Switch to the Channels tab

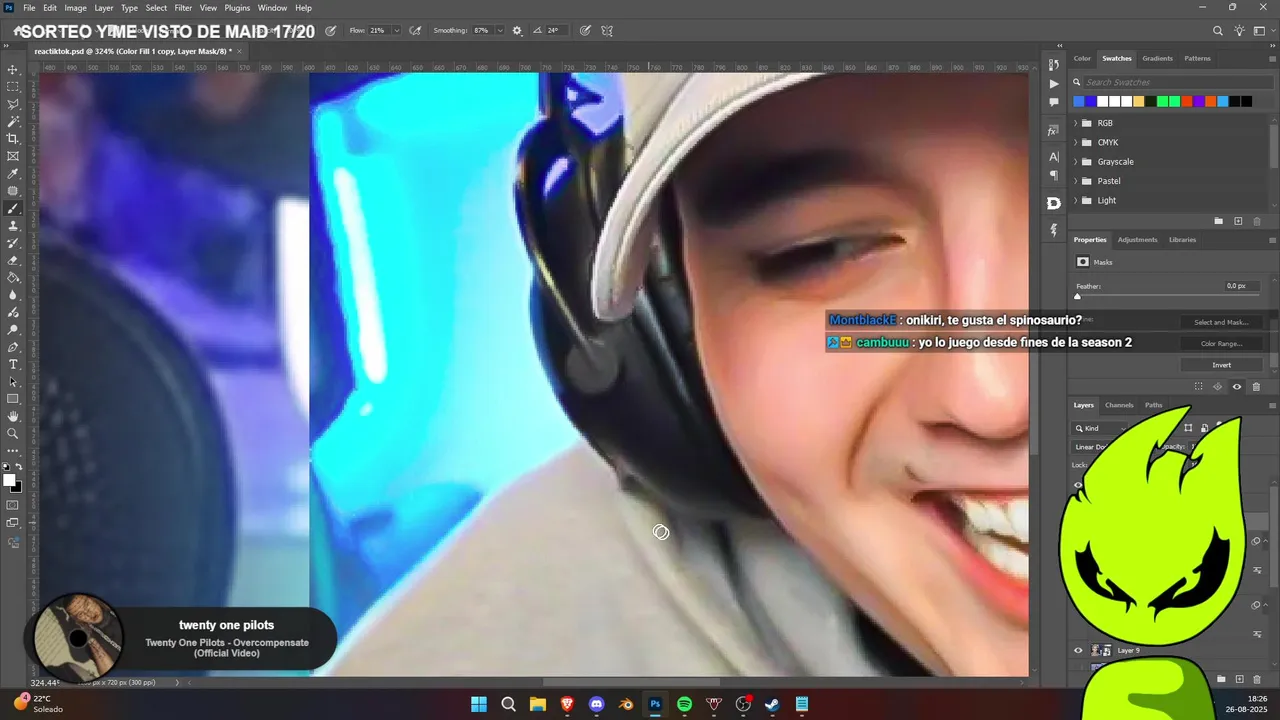(1119, 405)
